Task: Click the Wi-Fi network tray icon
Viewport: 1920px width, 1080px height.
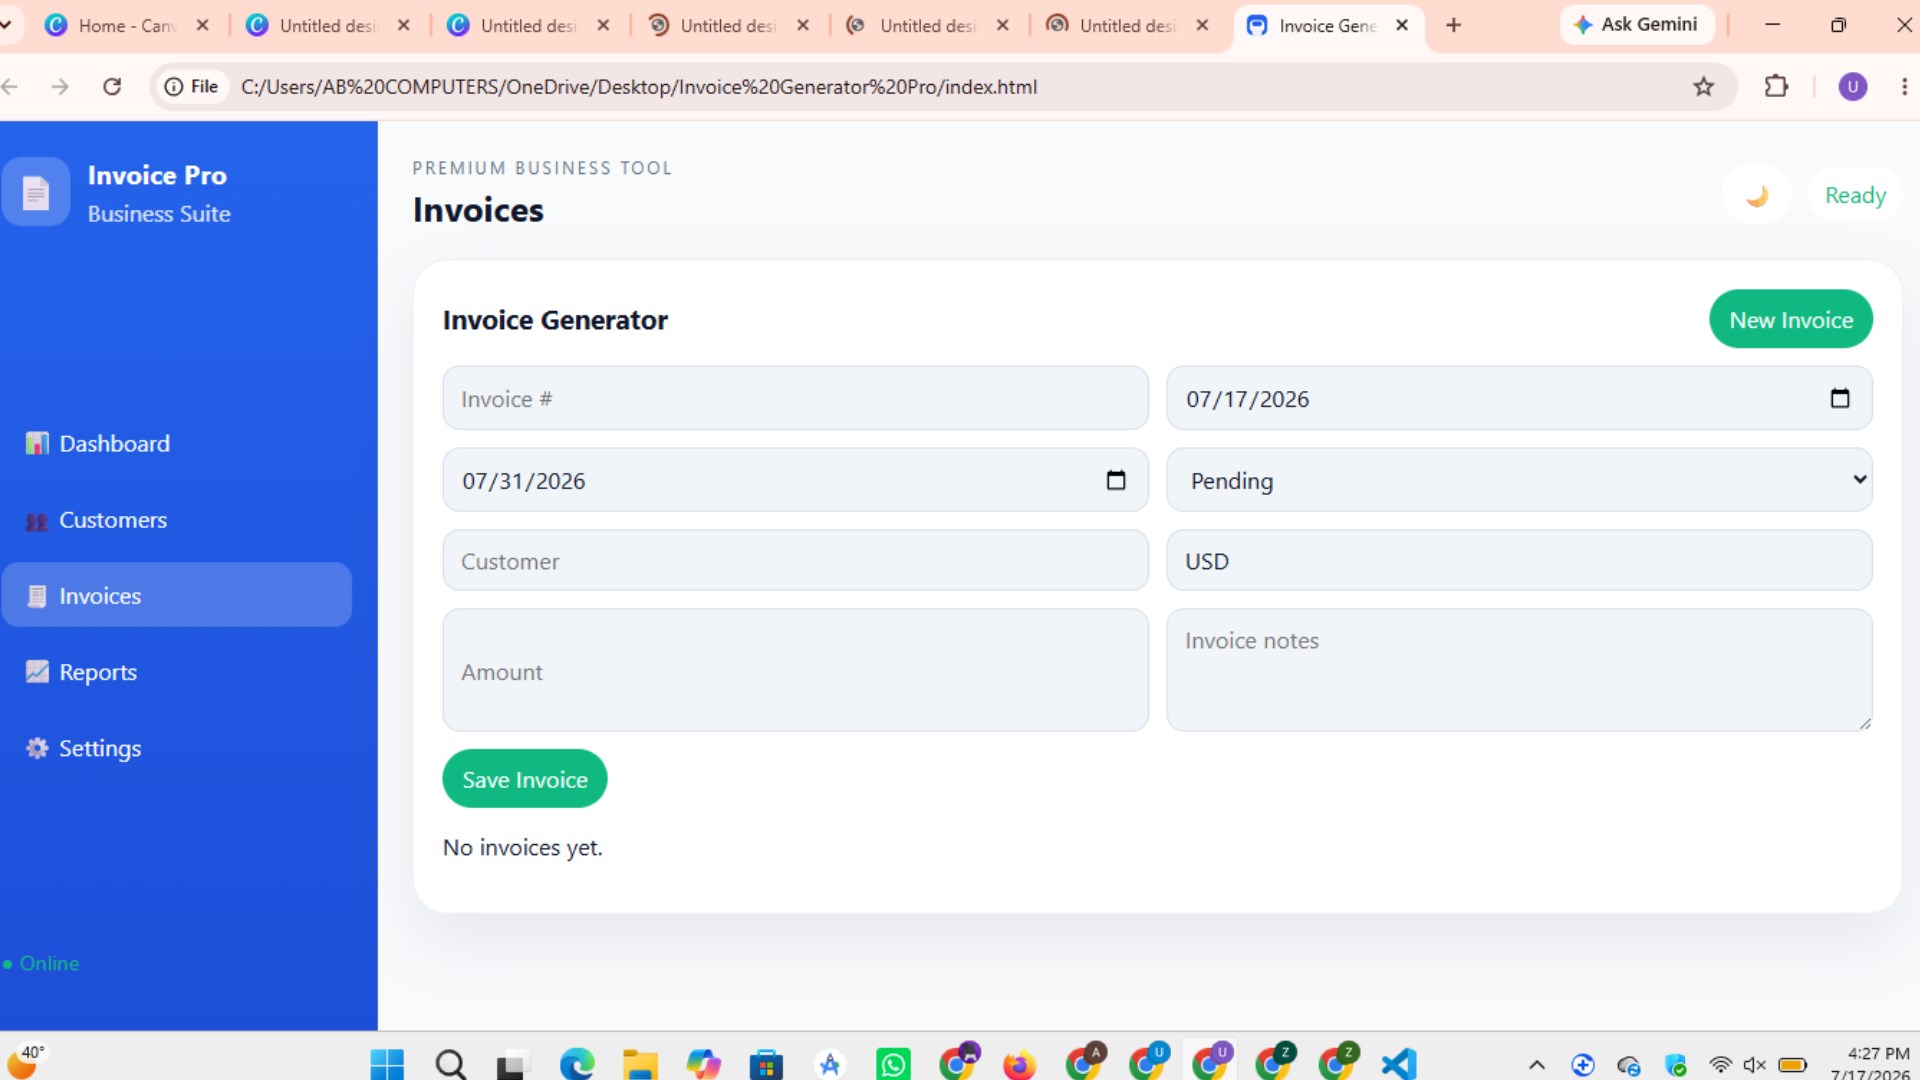Action: [x=1720, y=1065]
